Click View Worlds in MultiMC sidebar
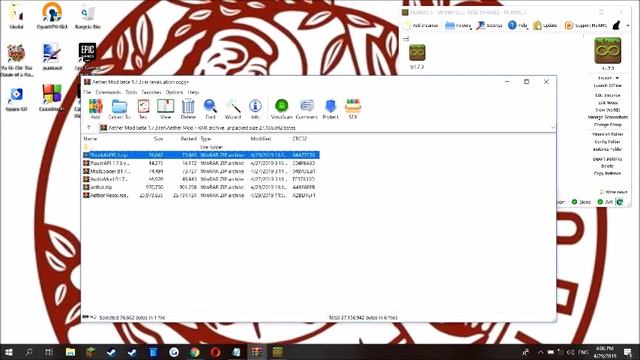The image size is (640, 360). coord(607,110)
